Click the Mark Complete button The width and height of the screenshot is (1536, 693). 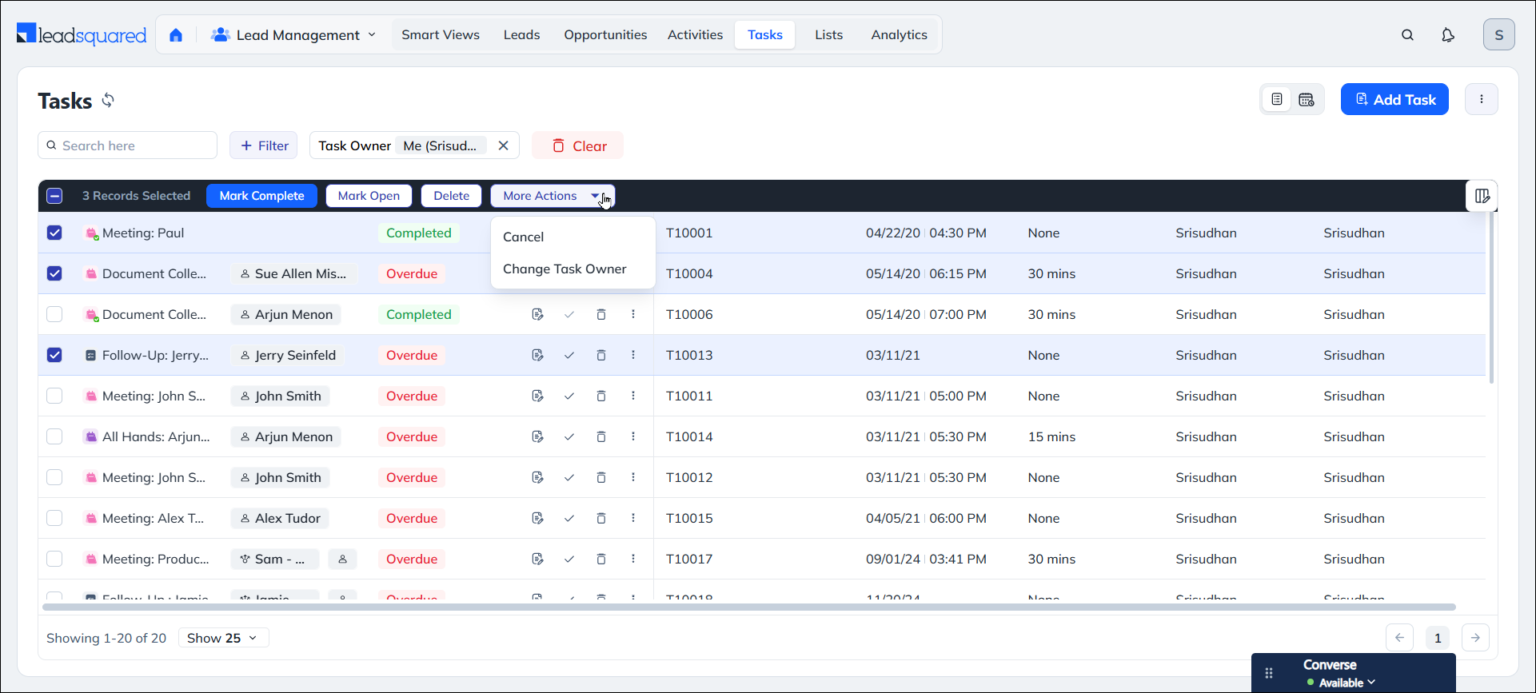tap(262, 196)
